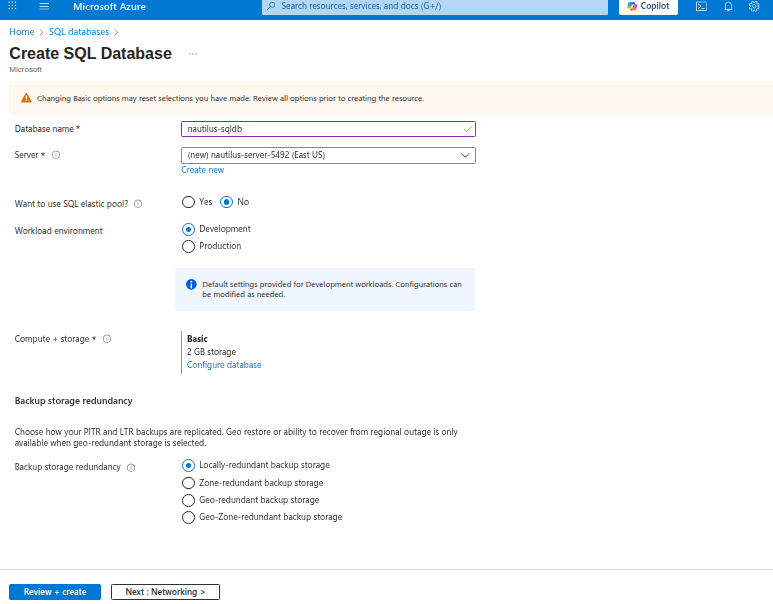
Task: Go to Home breadcrumb
Action: tap(22, 32)
